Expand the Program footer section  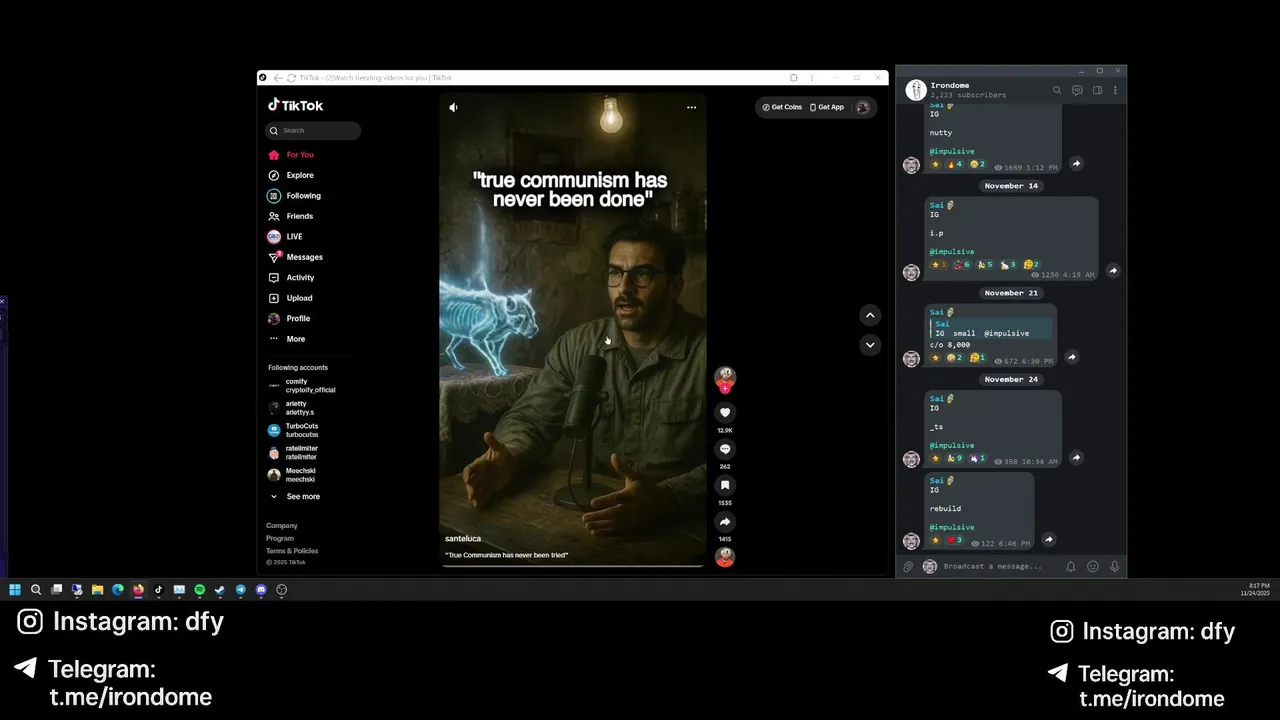pos(280,538)
